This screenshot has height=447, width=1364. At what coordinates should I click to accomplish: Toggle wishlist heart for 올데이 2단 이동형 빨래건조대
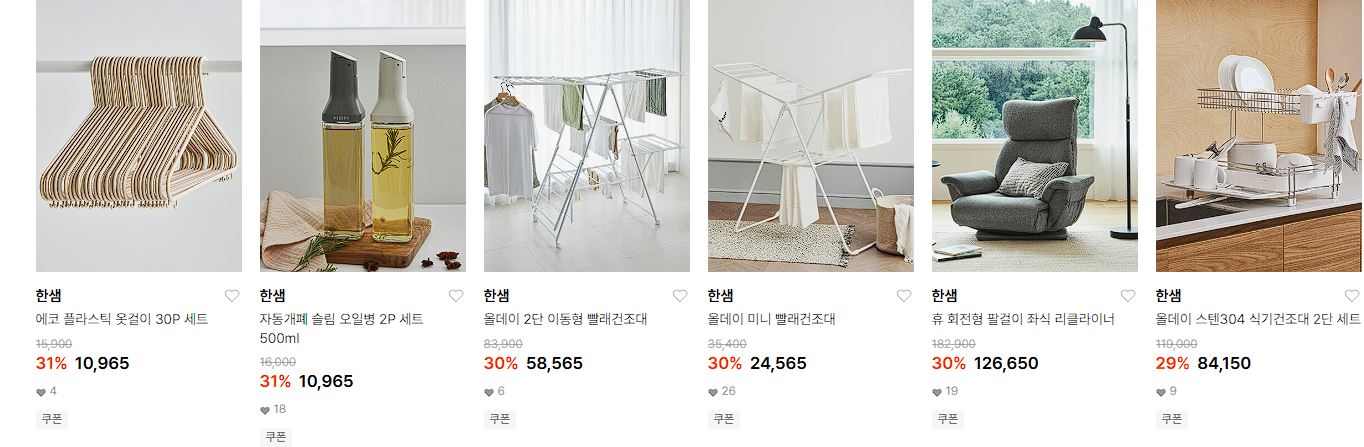coord(680,296)
